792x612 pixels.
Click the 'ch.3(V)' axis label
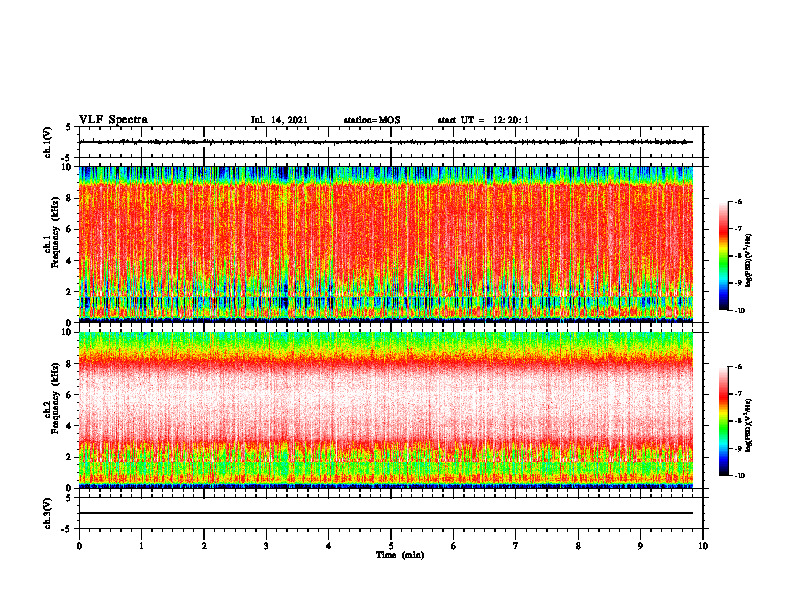[47, 514]
